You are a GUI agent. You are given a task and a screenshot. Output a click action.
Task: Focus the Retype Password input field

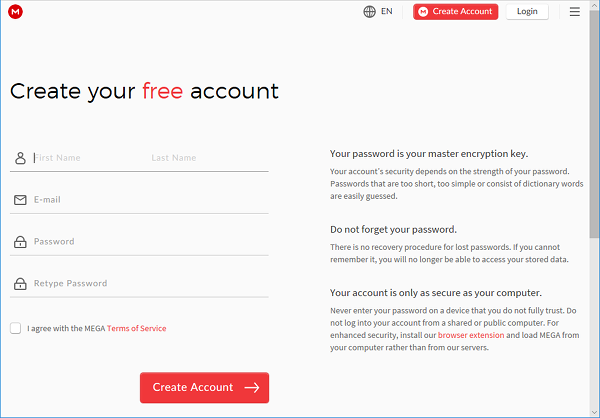[x=151, y=284]
